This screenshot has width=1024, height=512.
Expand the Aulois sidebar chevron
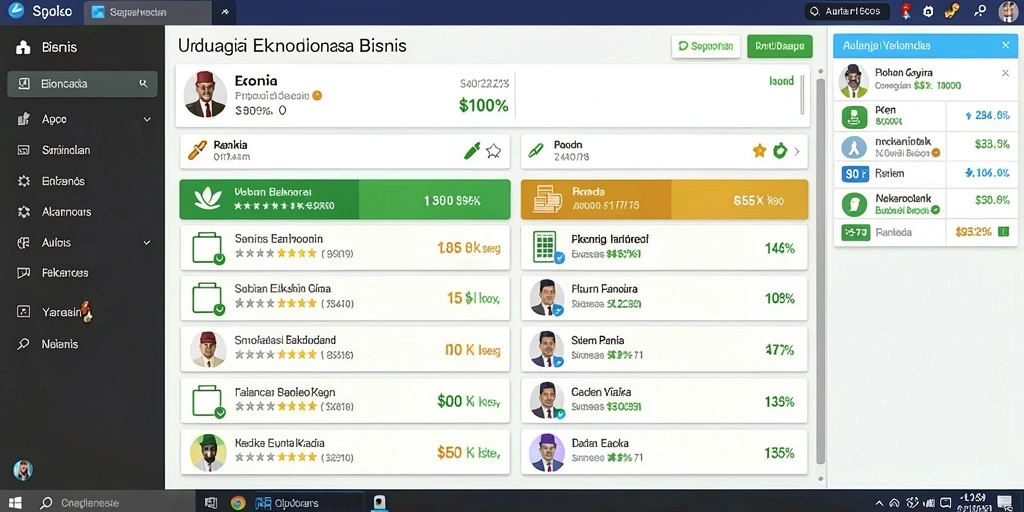point(147,242)
